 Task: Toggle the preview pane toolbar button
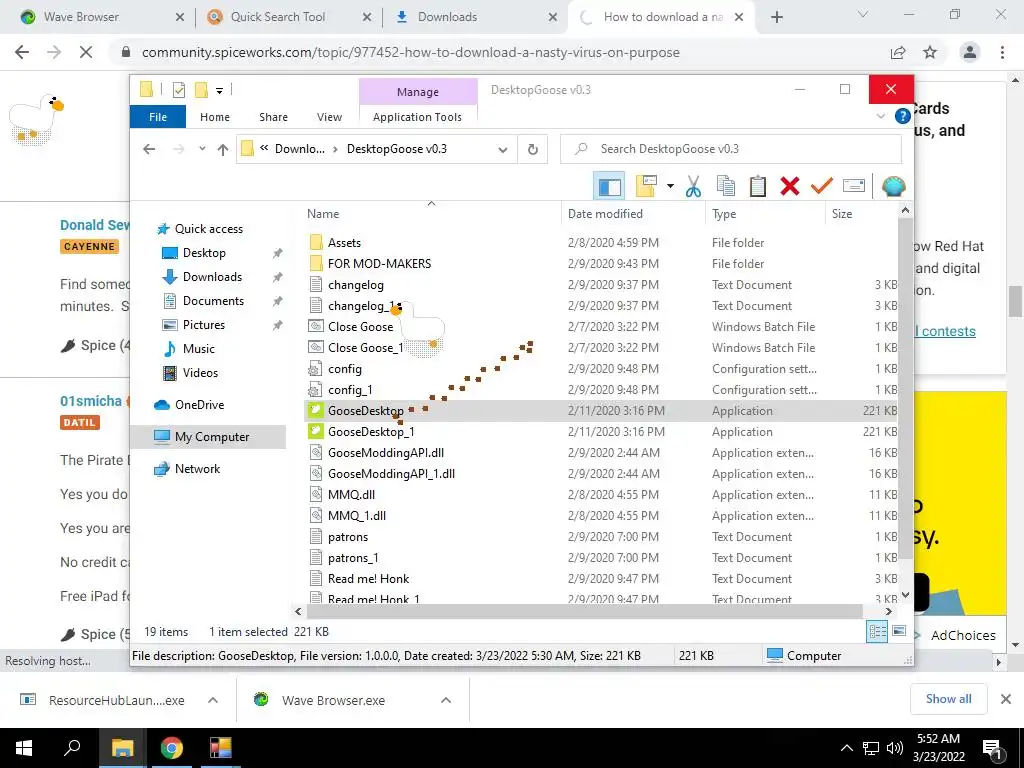[x=609, y=187]
